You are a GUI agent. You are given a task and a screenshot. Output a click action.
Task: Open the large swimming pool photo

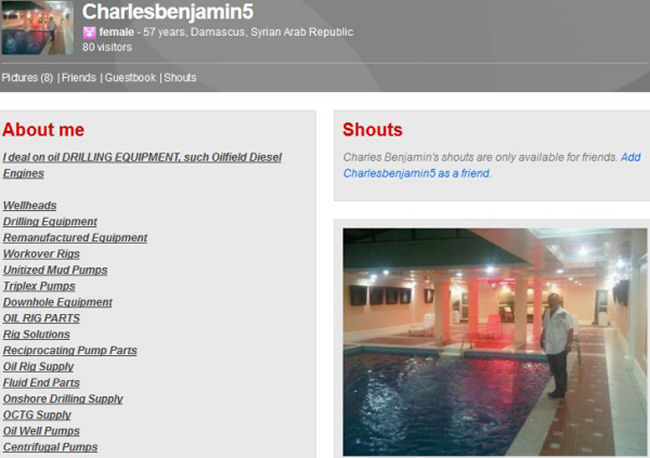click(x=495, y=342)
